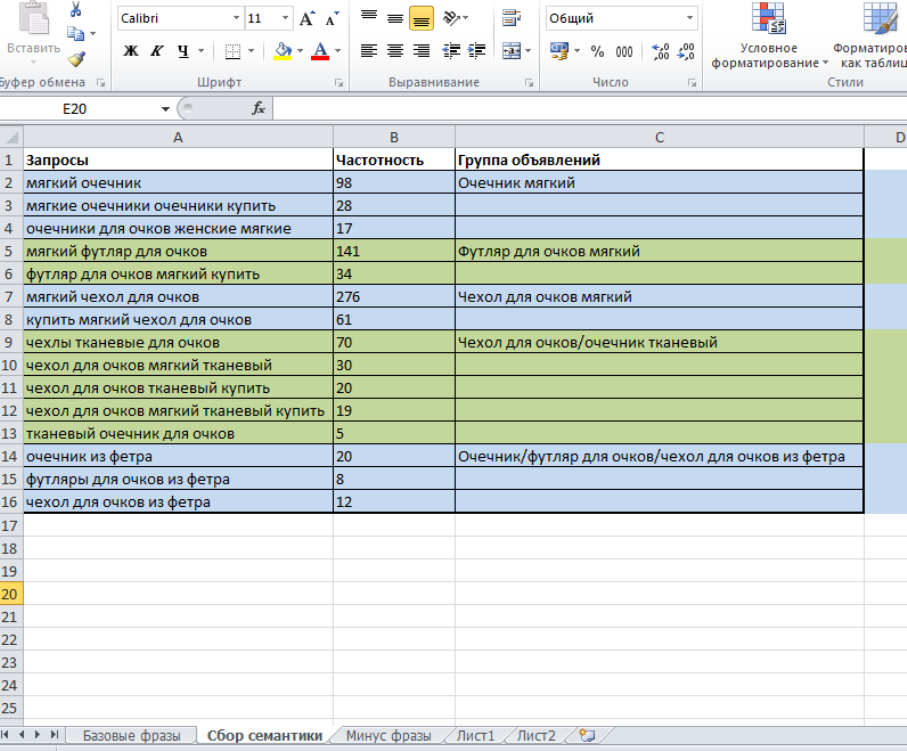Viewport: 907px width, 751px height.
Task: Click into the formula bar
Action: click(x=590, y=109)
